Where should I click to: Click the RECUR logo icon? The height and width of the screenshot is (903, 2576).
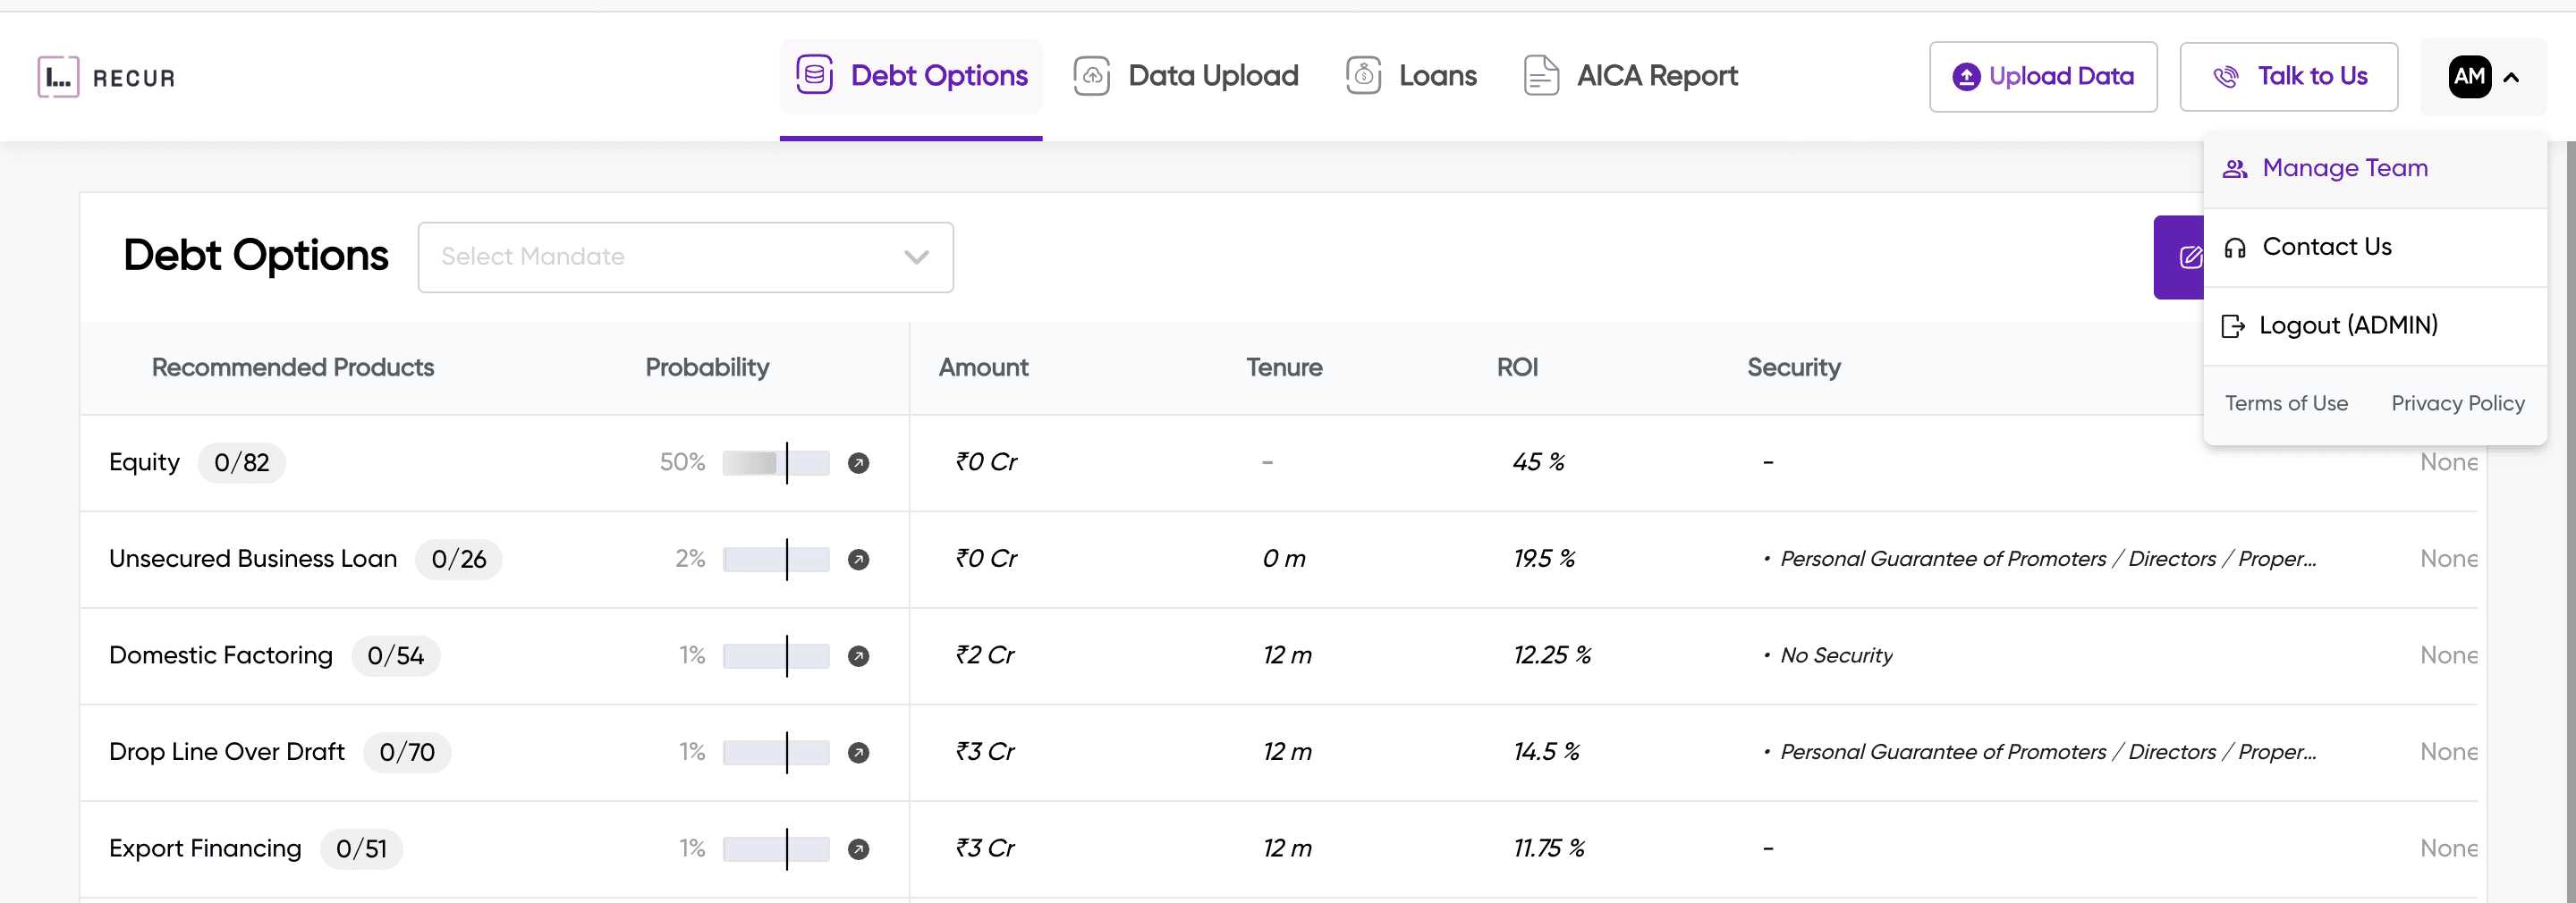pos(57,76)
